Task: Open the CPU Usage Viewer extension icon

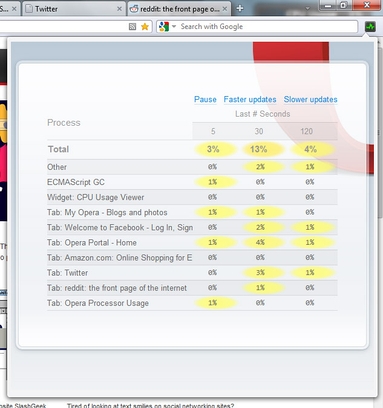Action: (370, 26)
